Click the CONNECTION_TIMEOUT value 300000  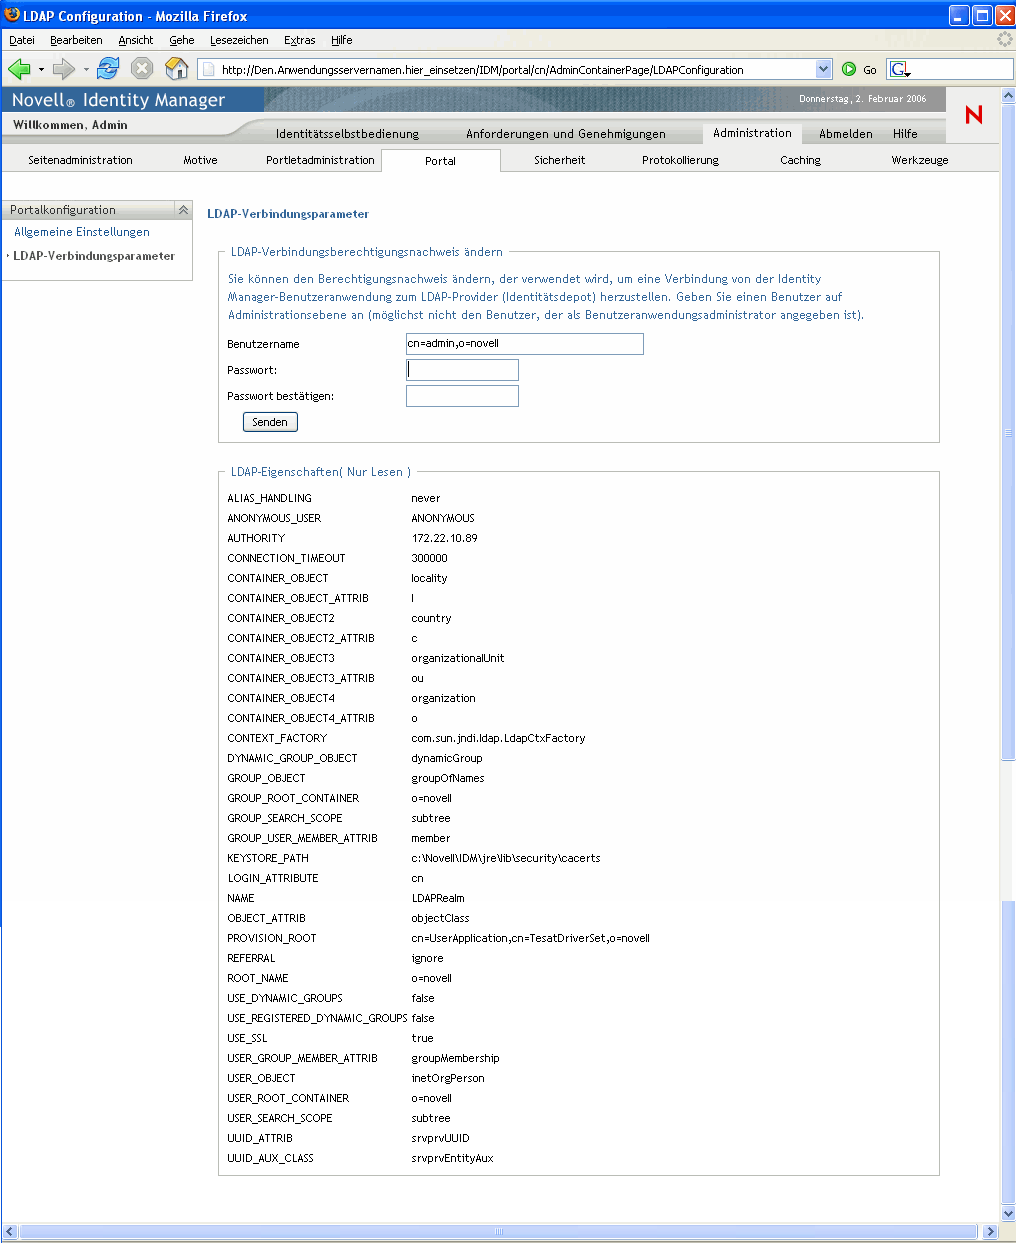(429, 558)
